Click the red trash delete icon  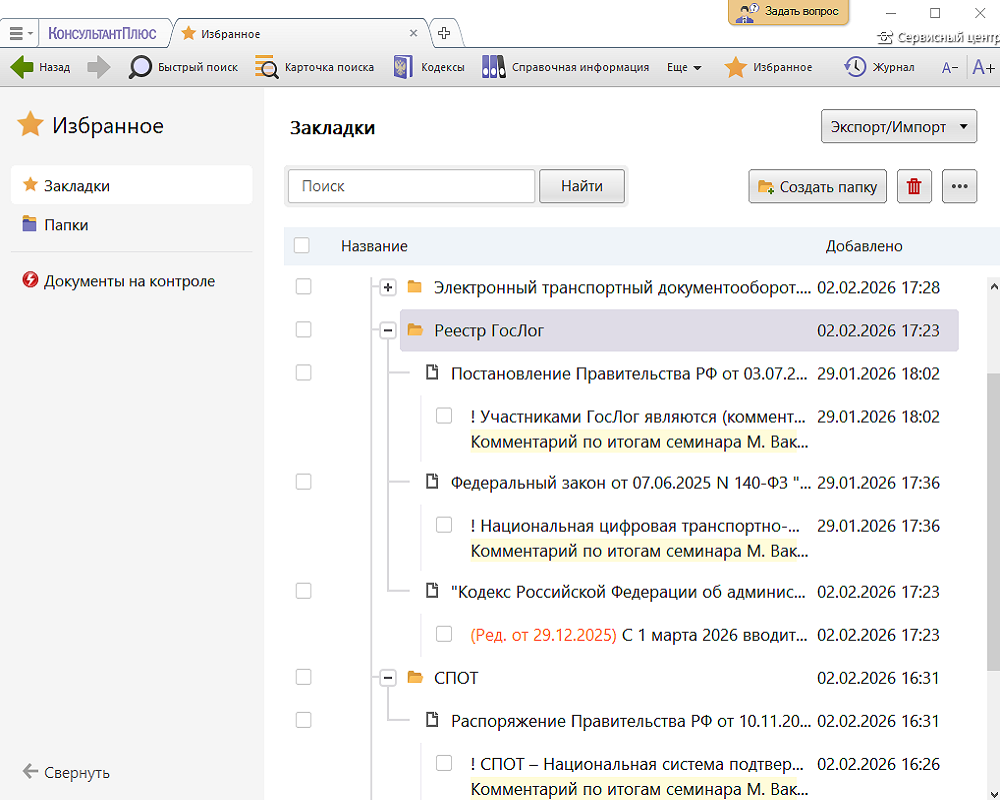pyautogui.click(x=914, y=186)
